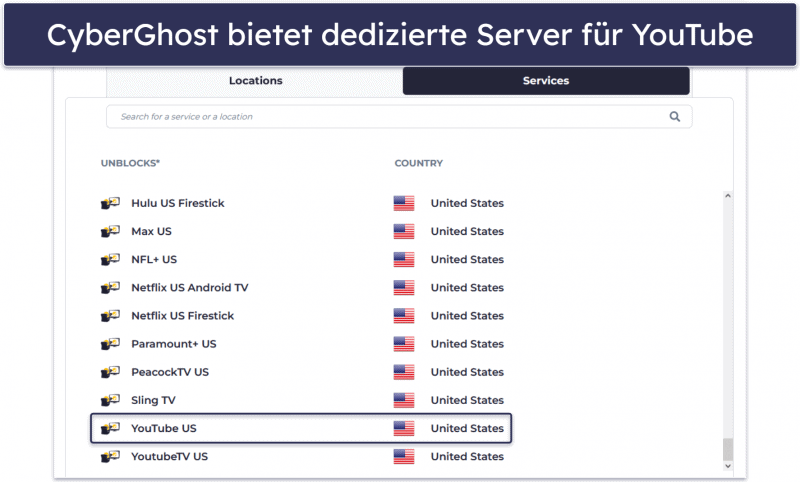Select the YouTube US server entry
Screen dimensions: 800x482
click(301, 428)
